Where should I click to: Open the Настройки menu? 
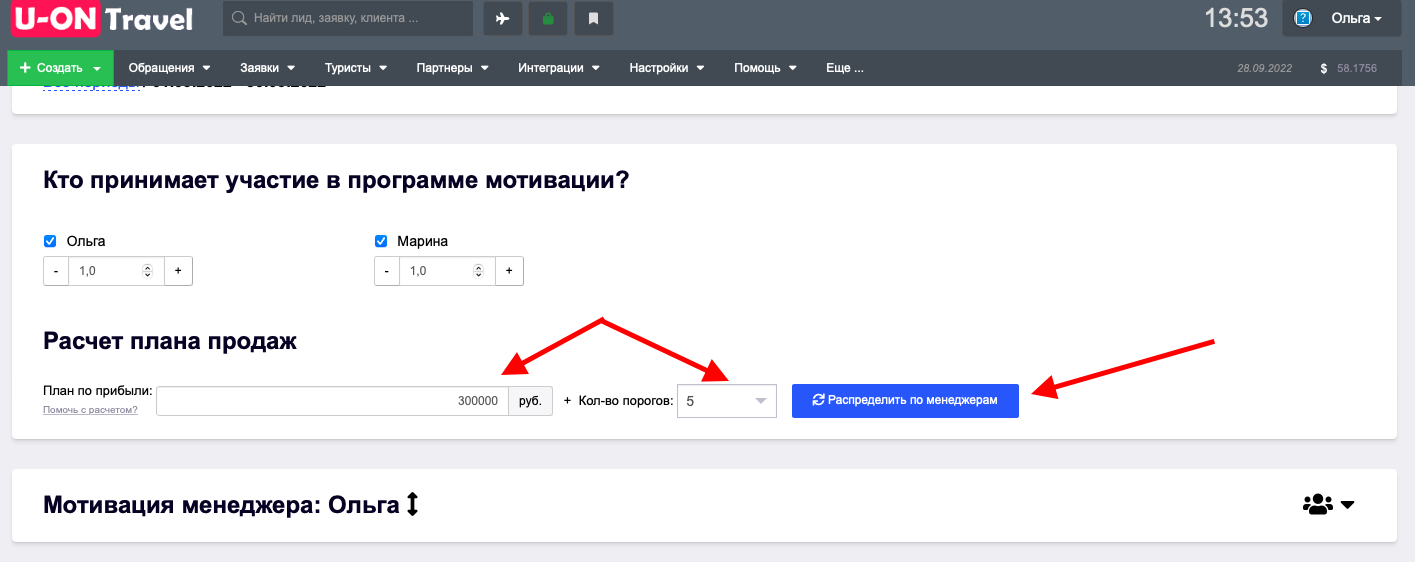click(x=667, y=68)
